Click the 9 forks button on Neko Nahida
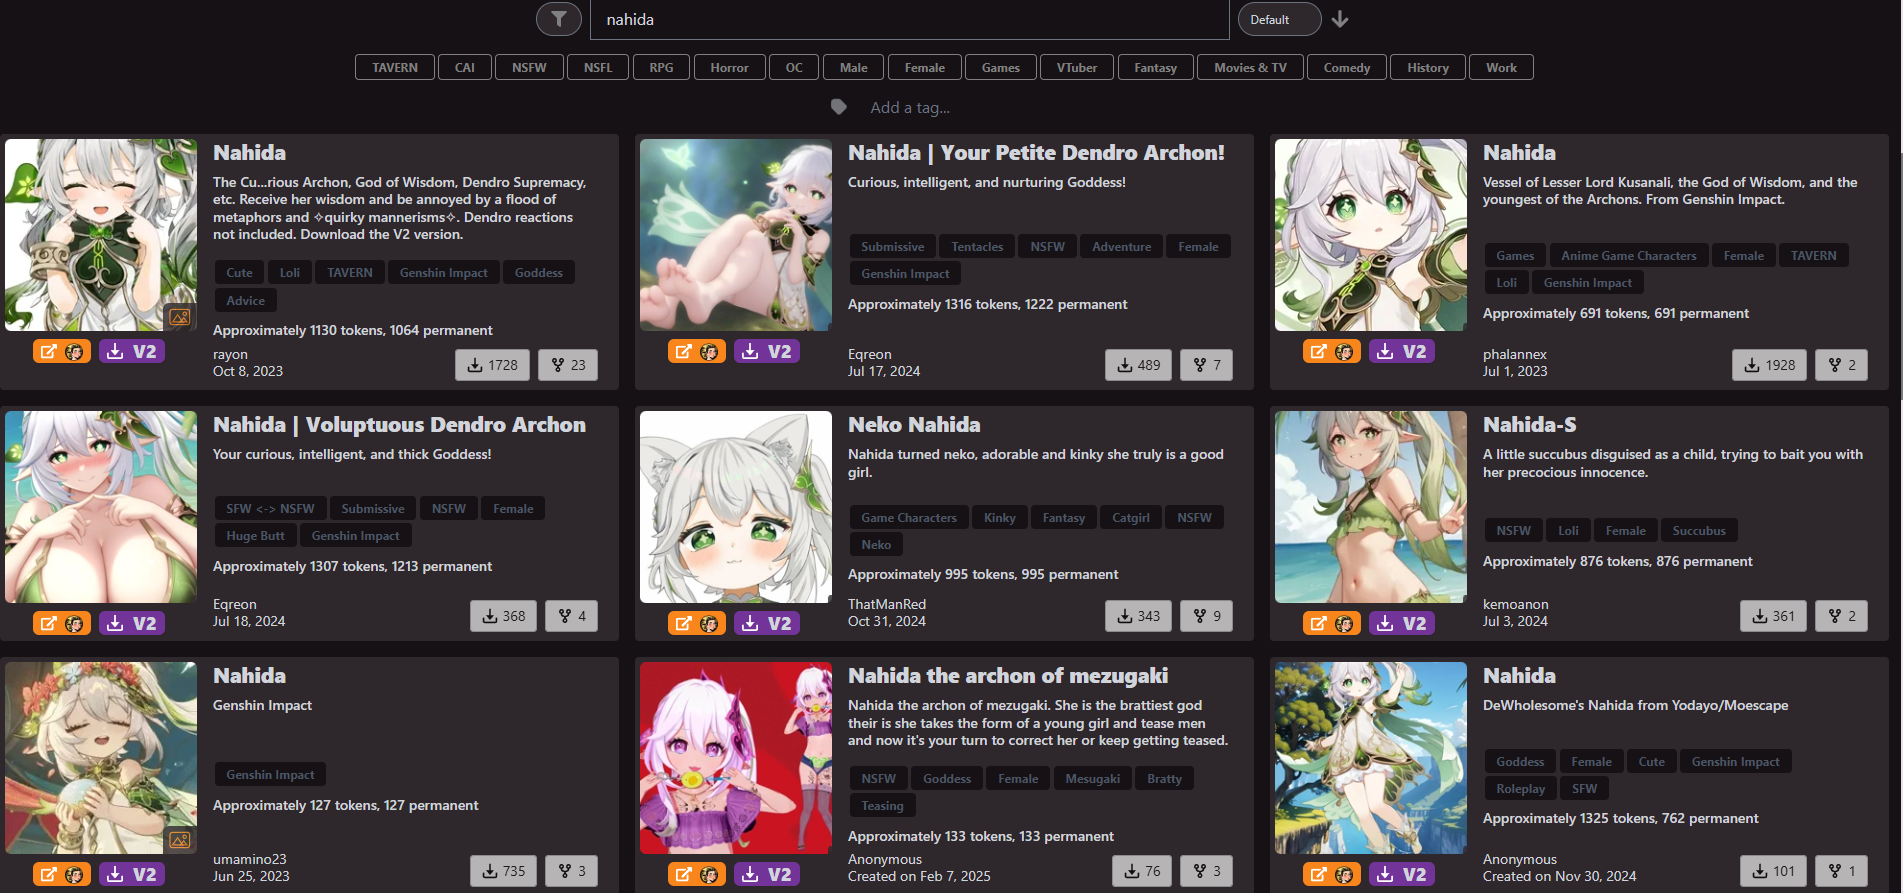This screenshot has height=893, width=1903. tap(1206, 616)
